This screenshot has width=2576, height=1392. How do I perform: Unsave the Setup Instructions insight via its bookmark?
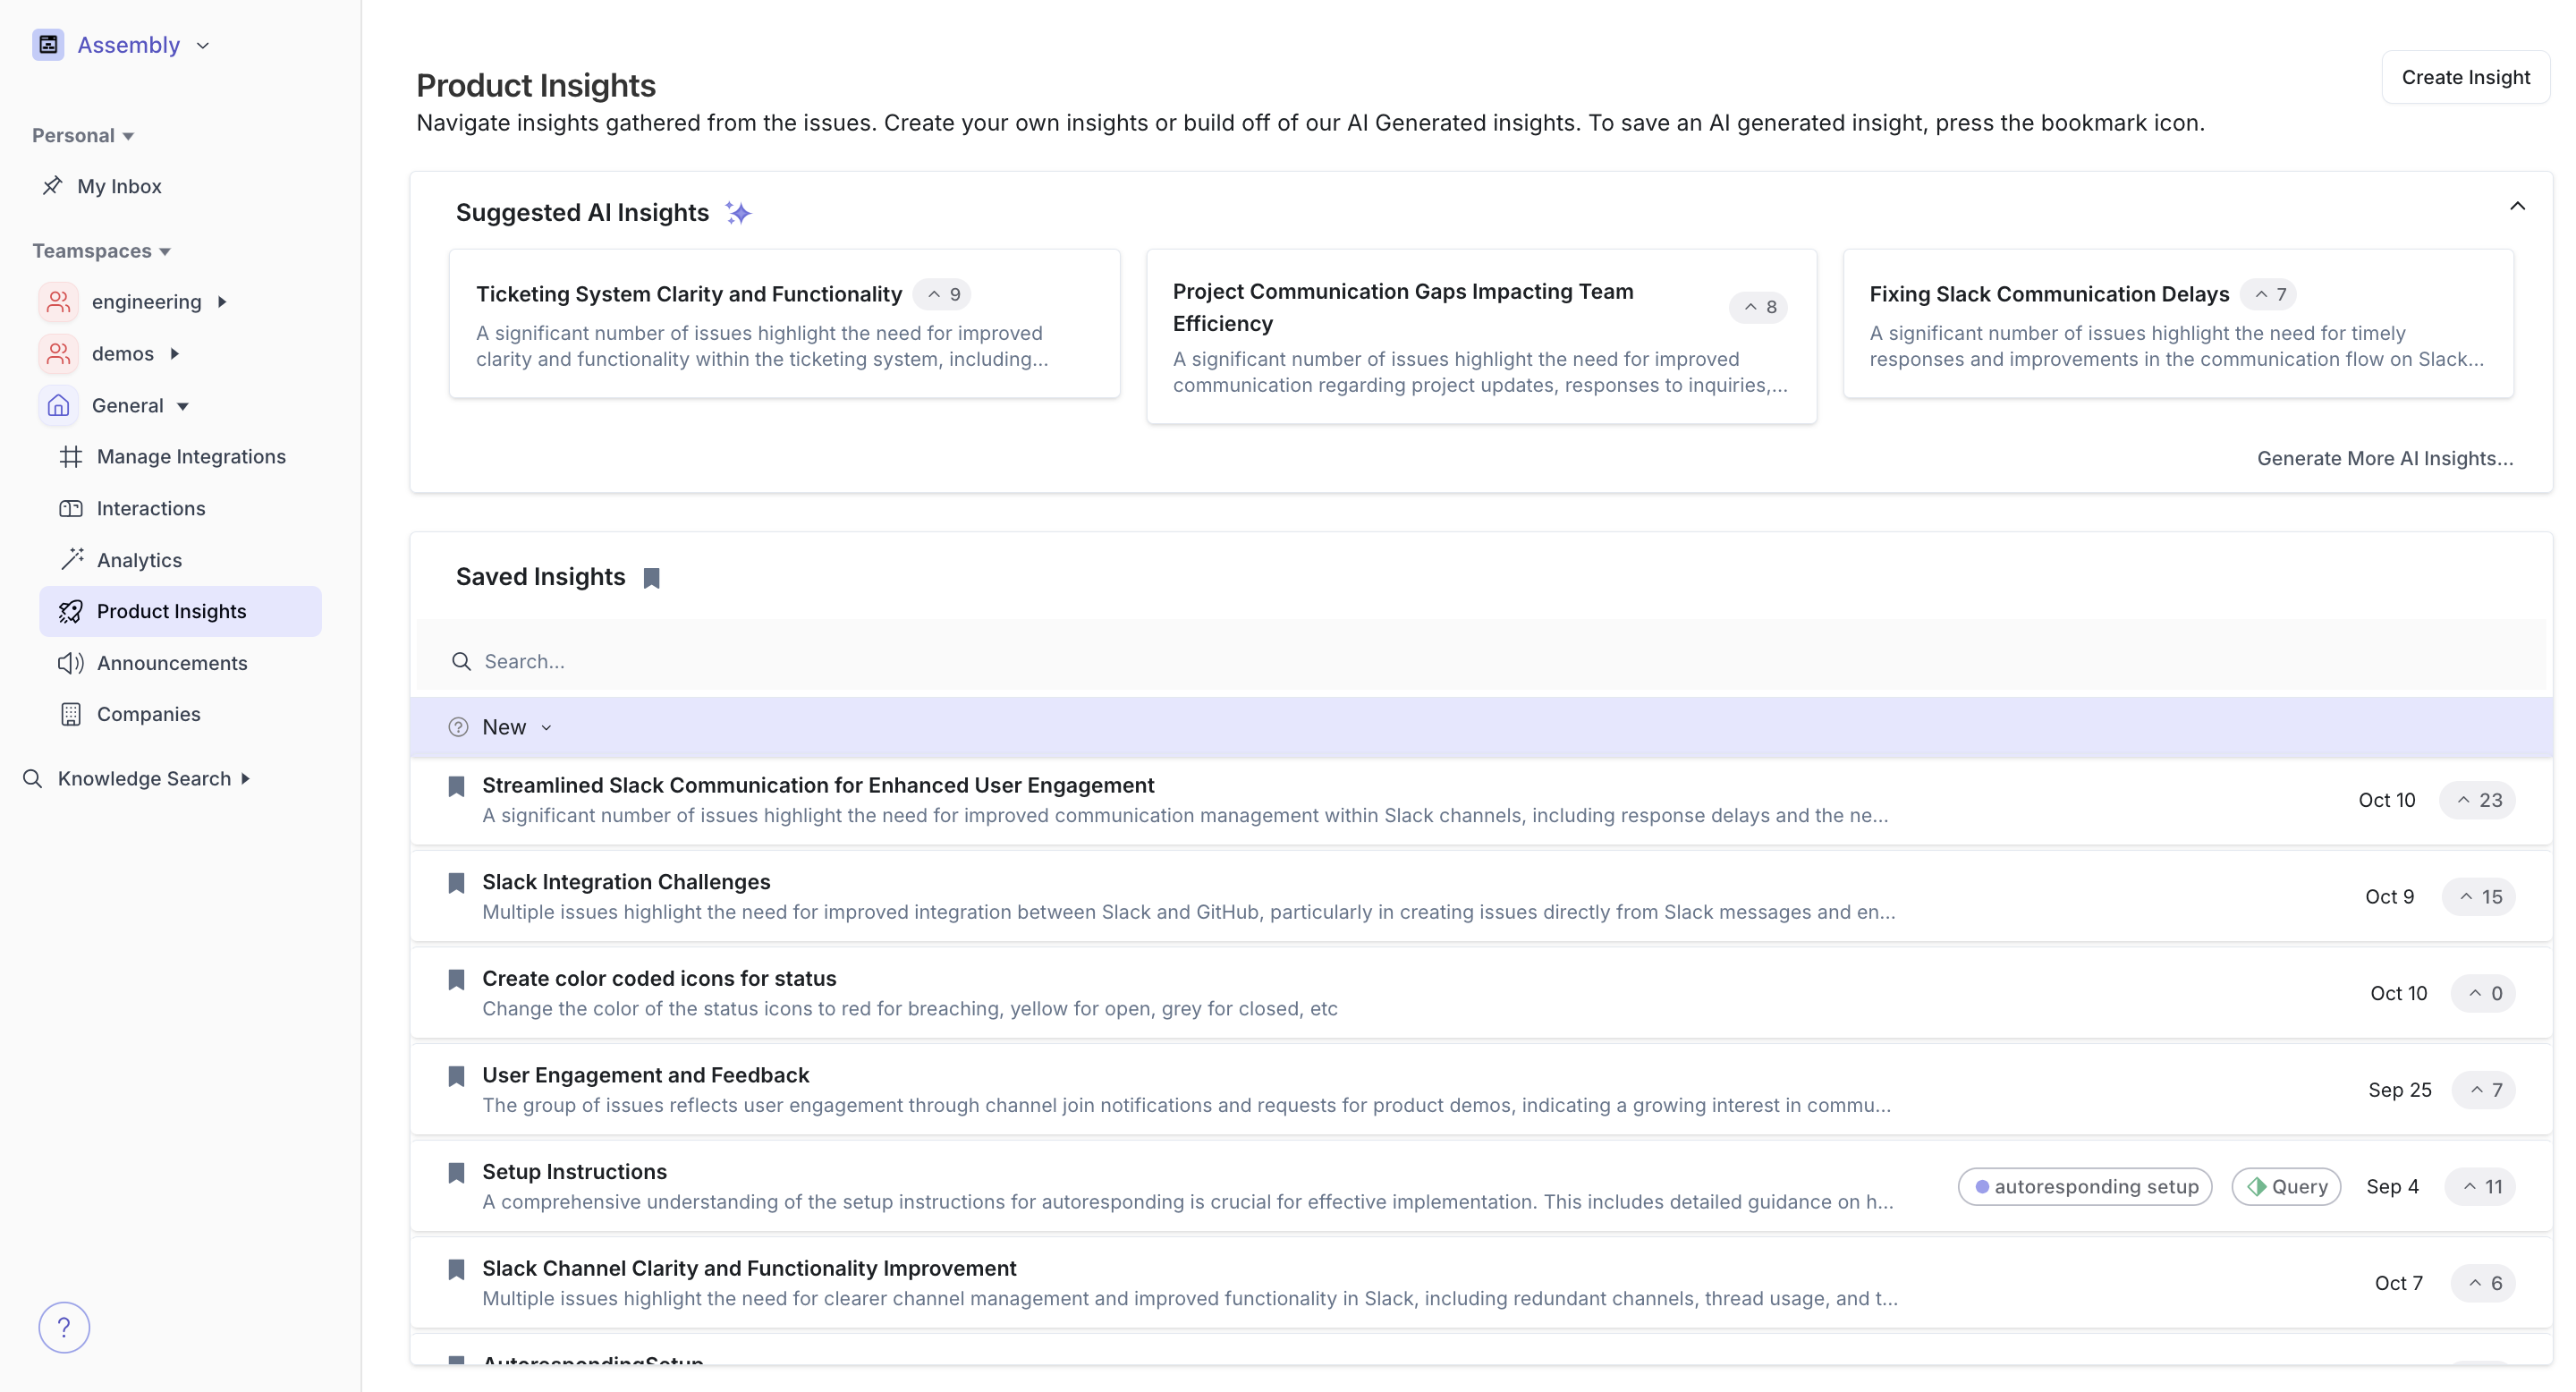[456, 1173]
